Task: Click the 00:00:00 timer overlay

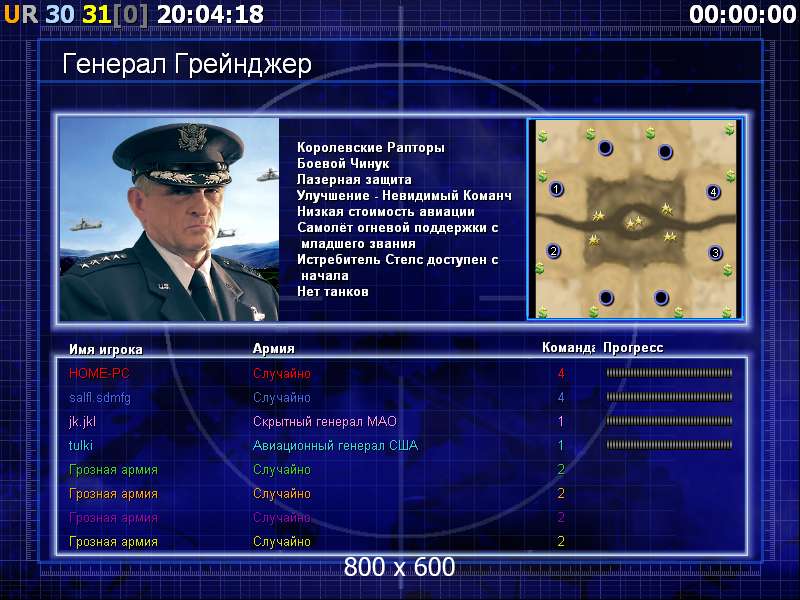Action: coord(742,14)
